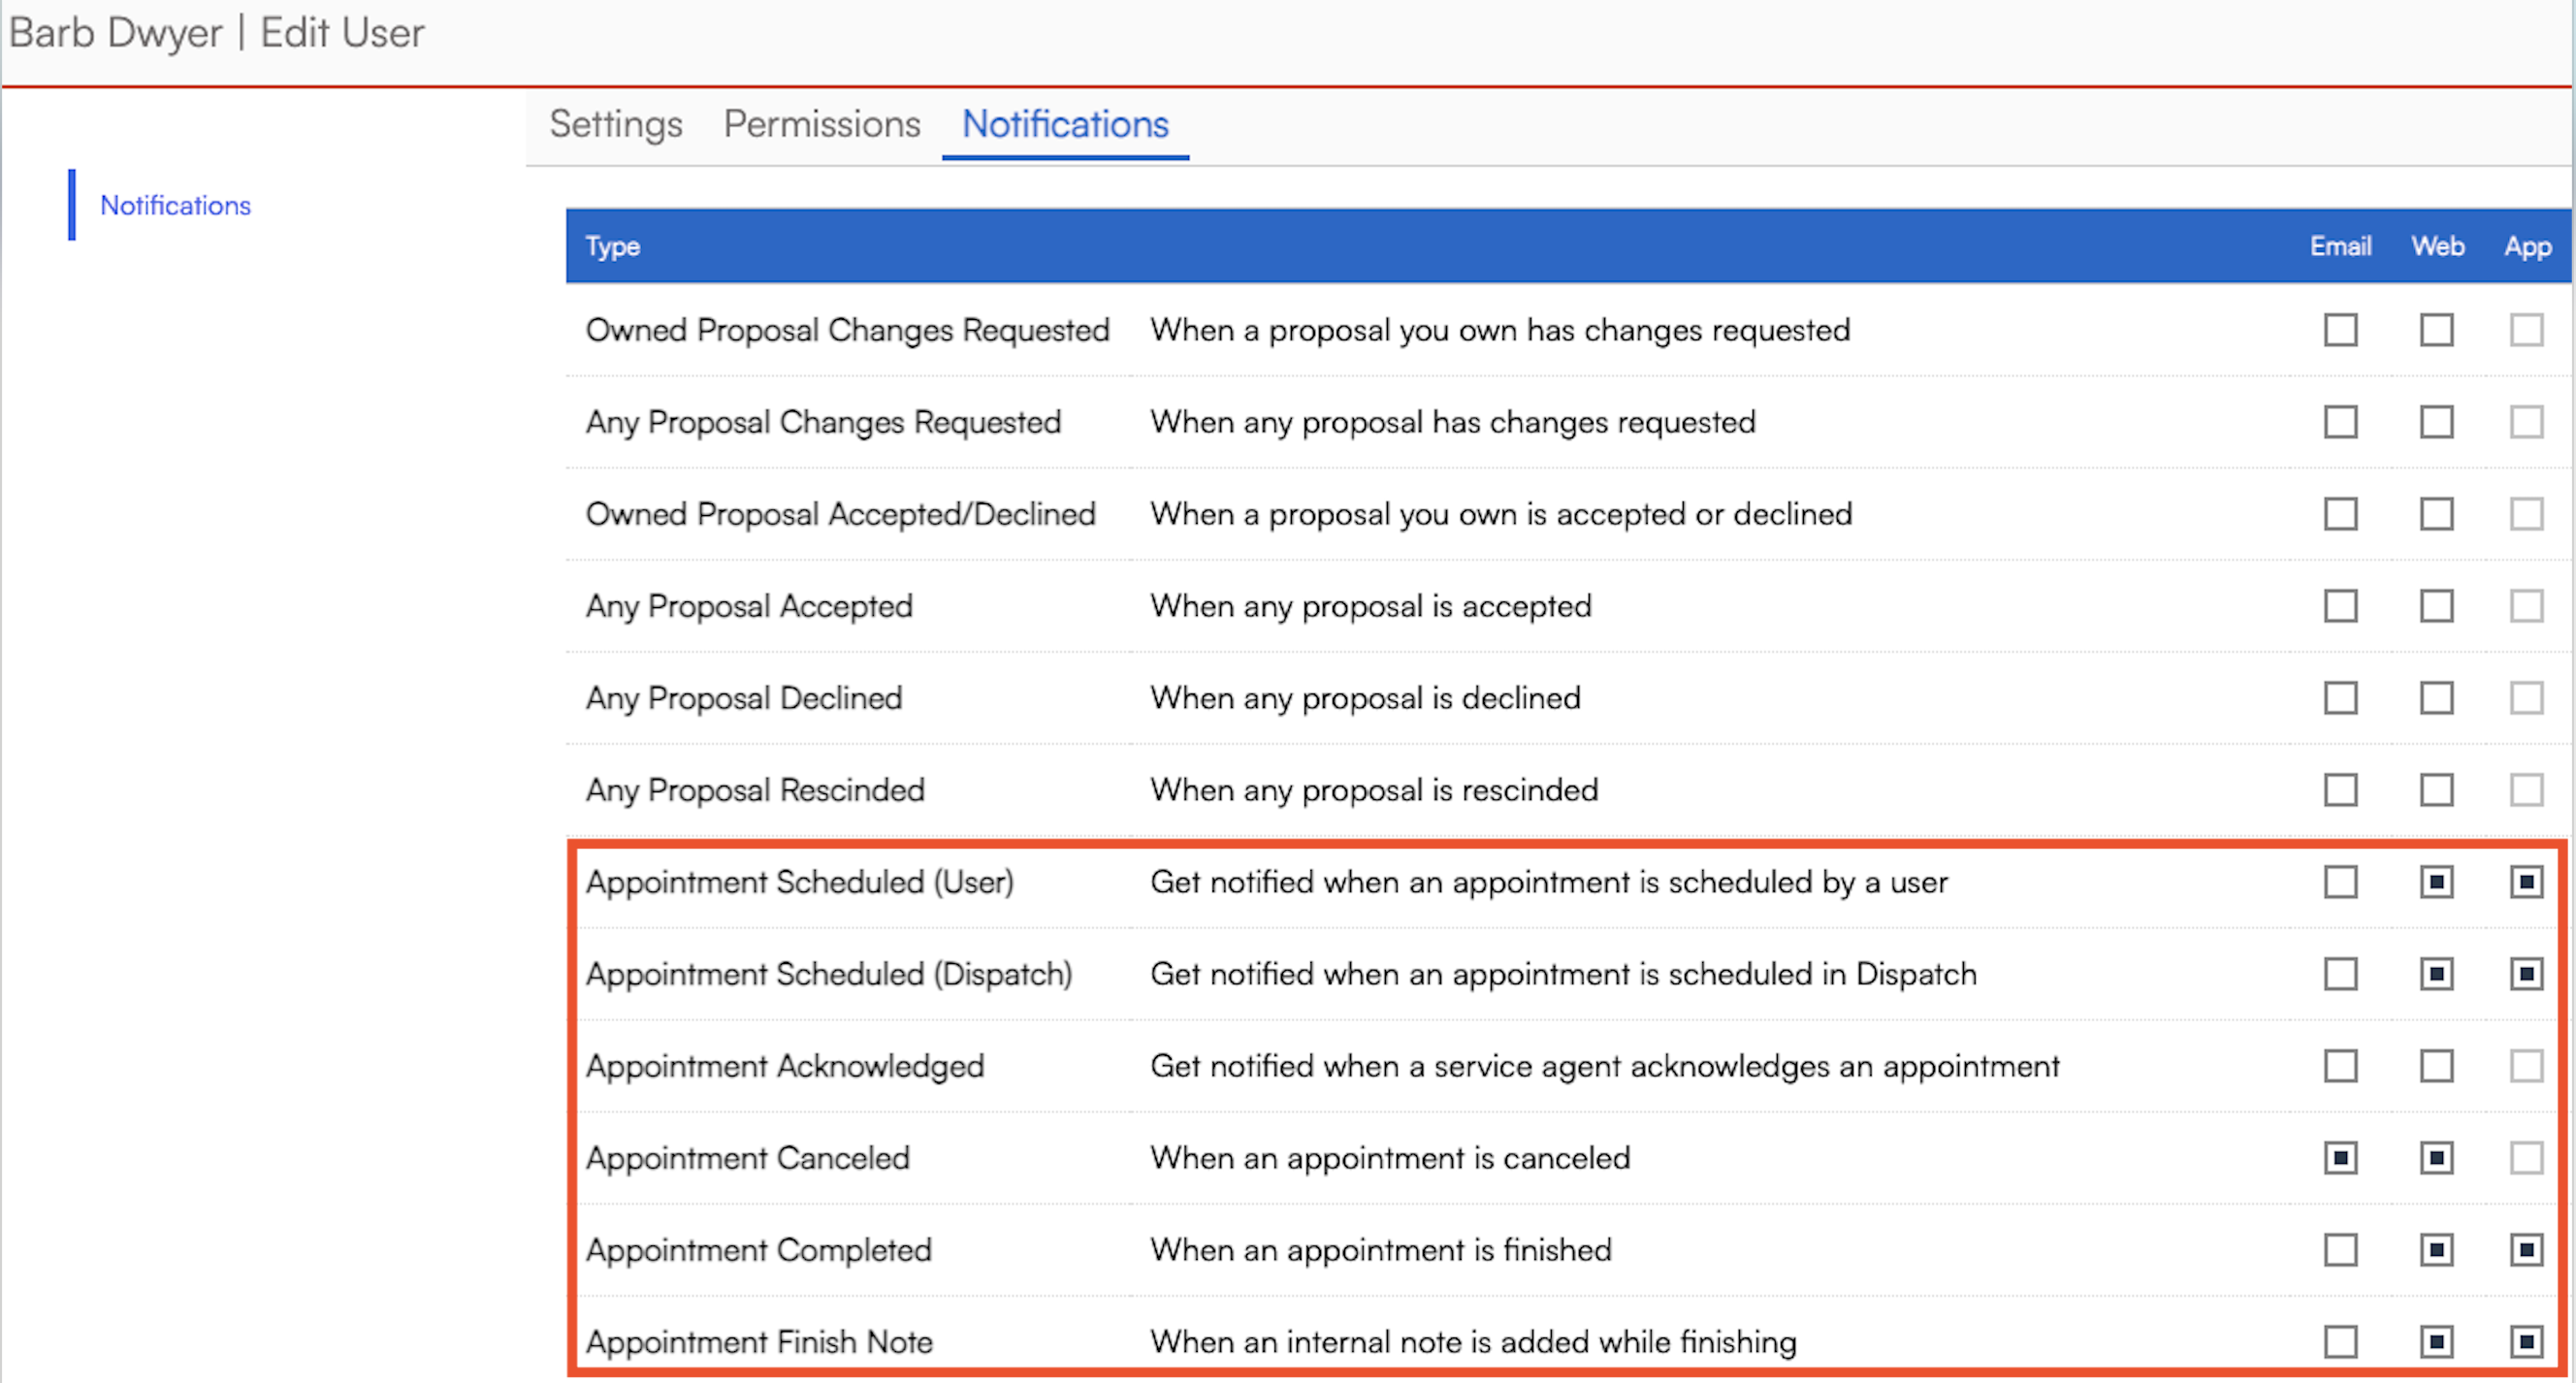
Task: Disable App for Appointment Finish Note
Action: [2526, 1342]
